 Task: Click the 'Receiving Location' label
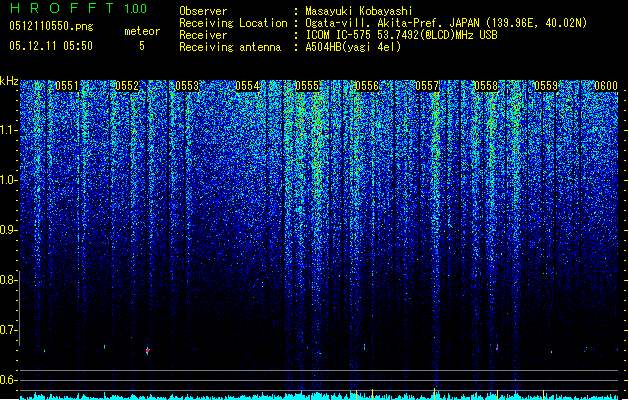(x=233, y=23)
